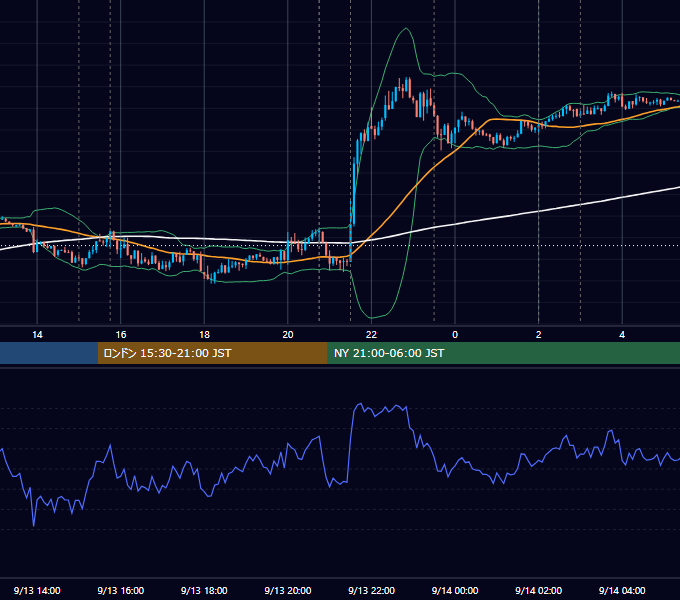Click the 4 hour label on price chart axis
The height and width of the screenshot is (600, 680).
coord(622,335)
